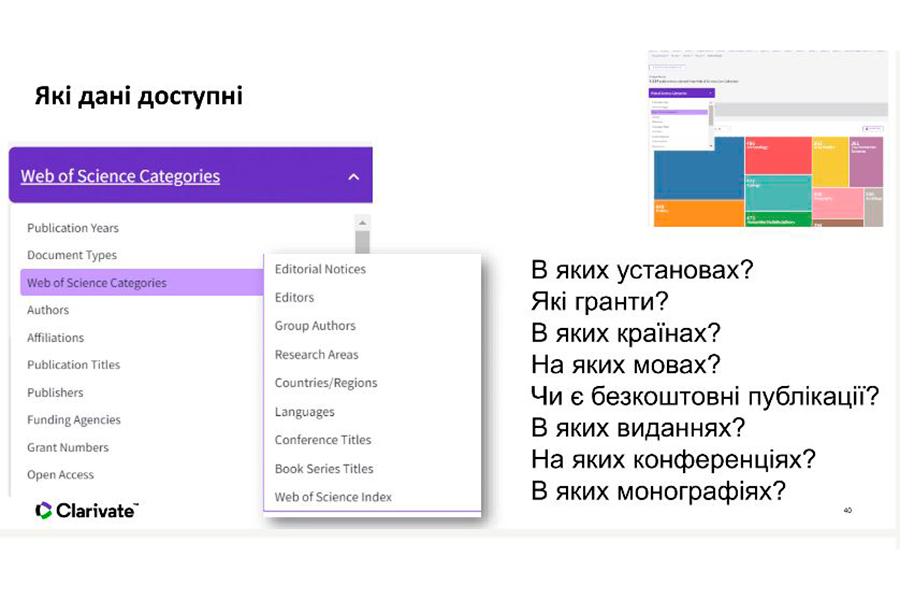
Task: Click the teal treemap block
Action: [x=778, y=193]
